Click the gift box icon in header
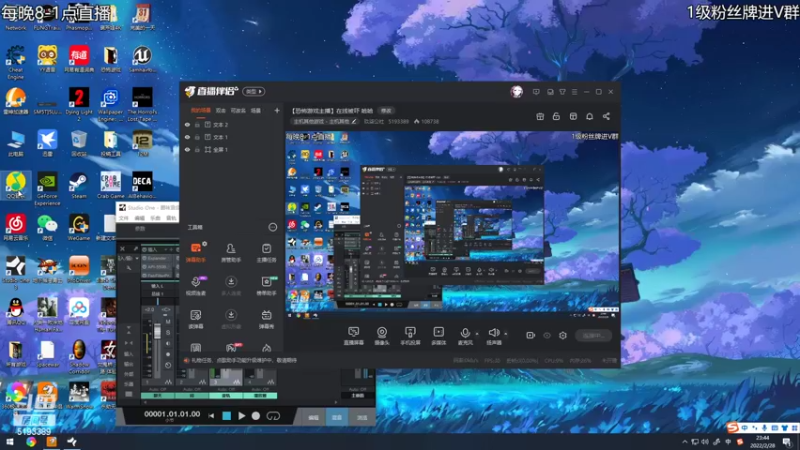This screenshot has width=800, height=450. [x=540, y=116]
